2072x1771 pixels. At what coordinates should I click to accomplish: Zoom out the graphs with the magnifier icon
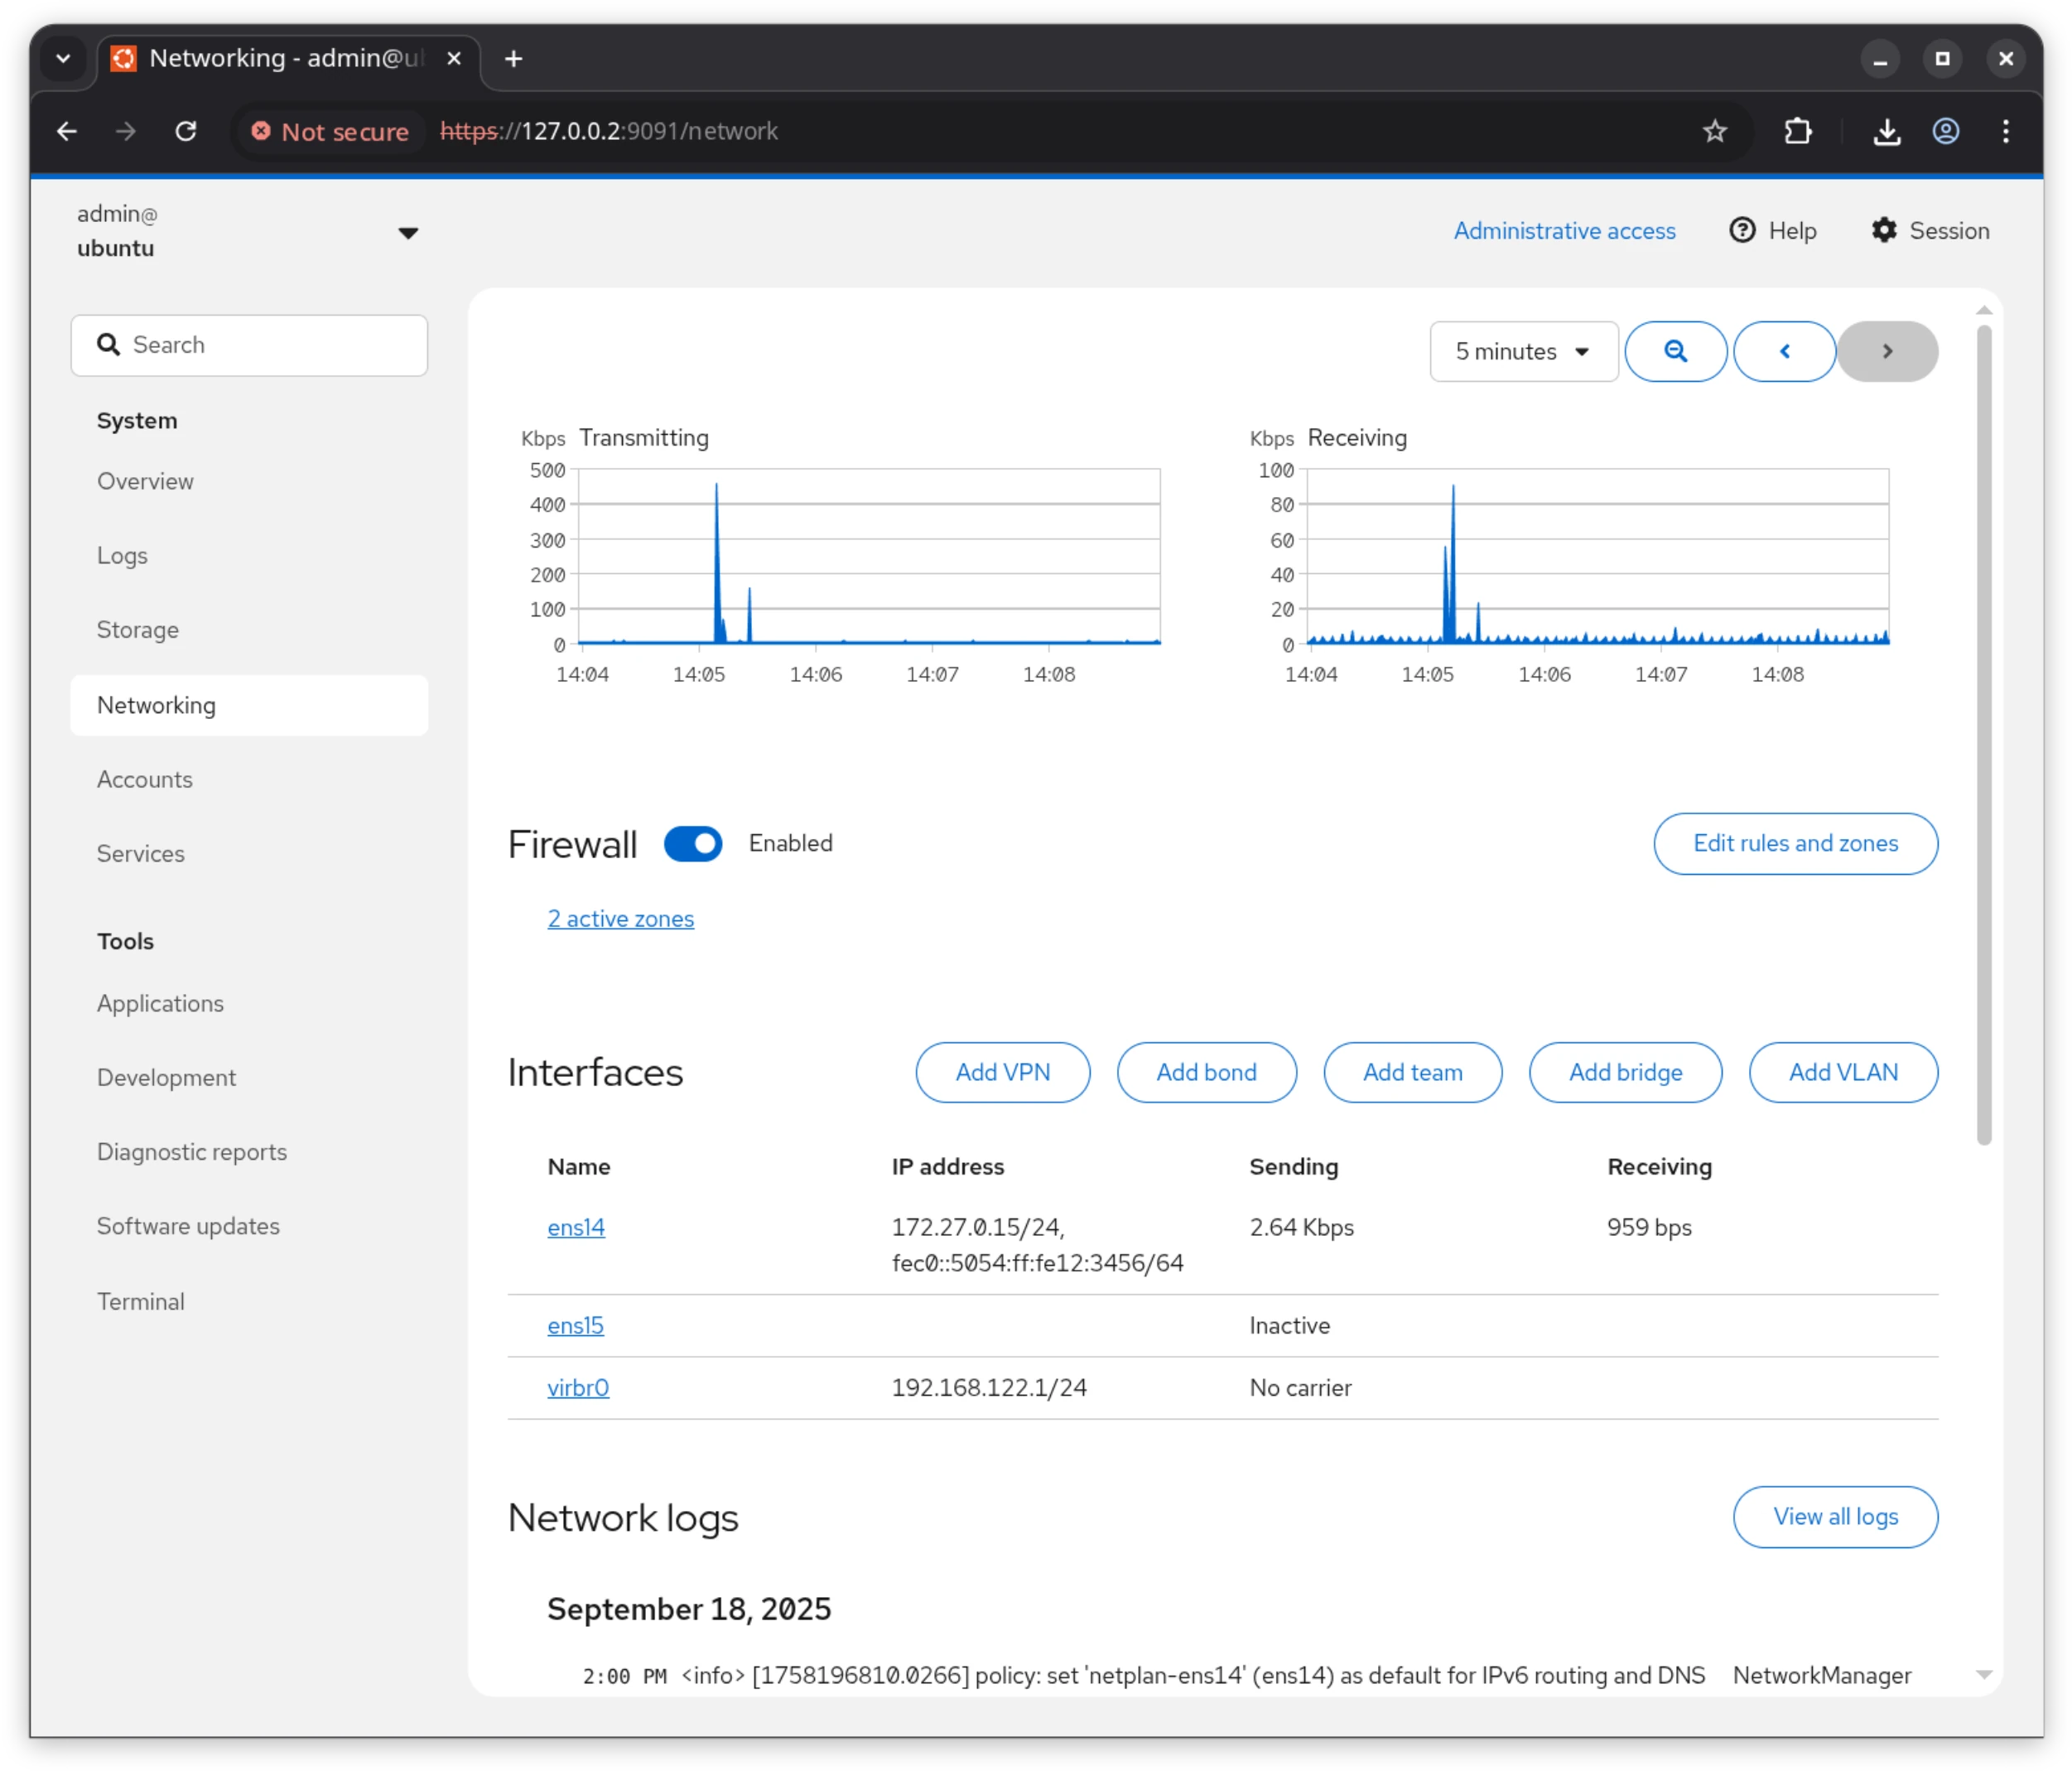point(1675,351)
